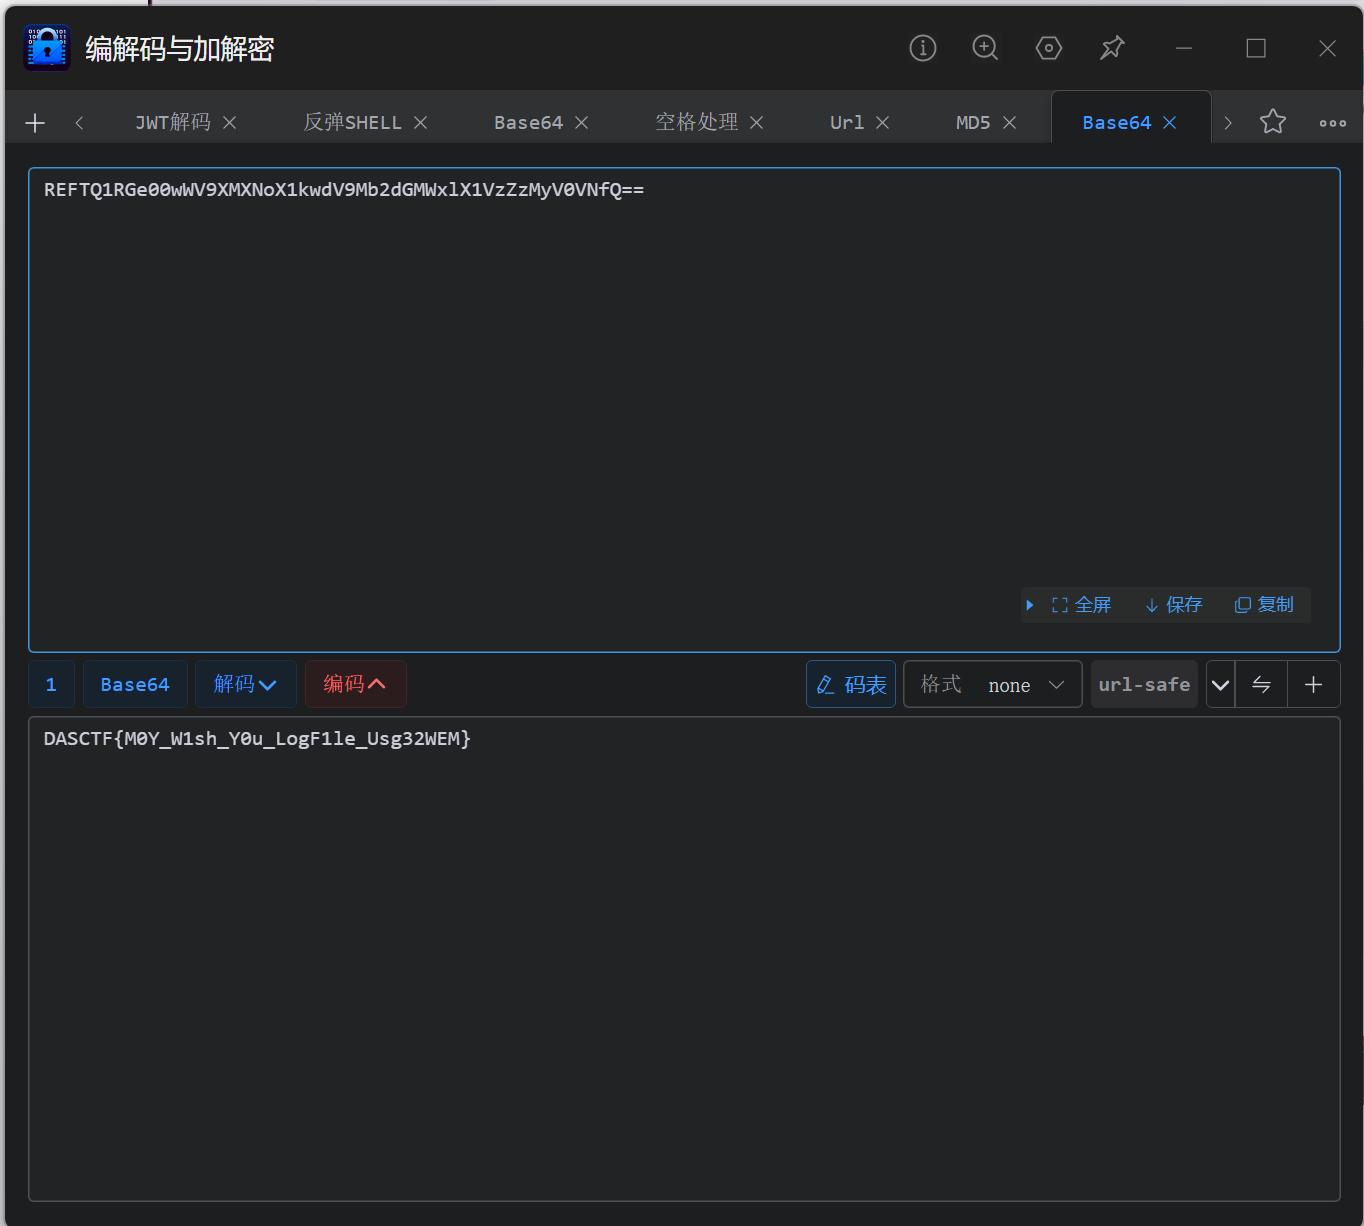
Task: Click the 解码 decode button
Action: 245,684
